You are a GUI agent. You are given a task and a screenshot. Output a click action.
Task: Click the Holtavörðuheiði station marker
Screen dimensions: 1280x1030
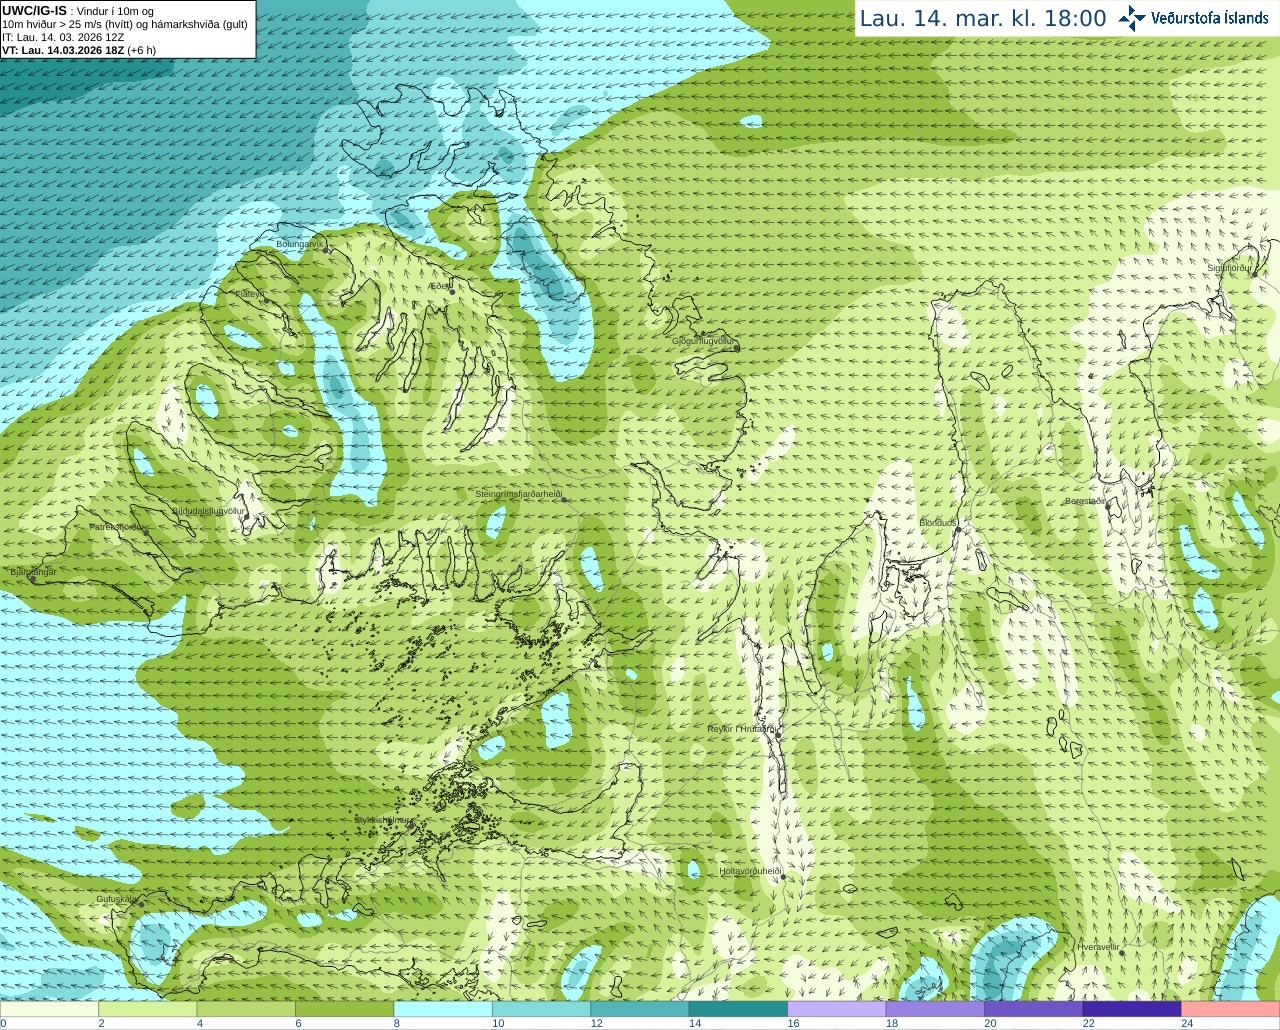point(783,877)
